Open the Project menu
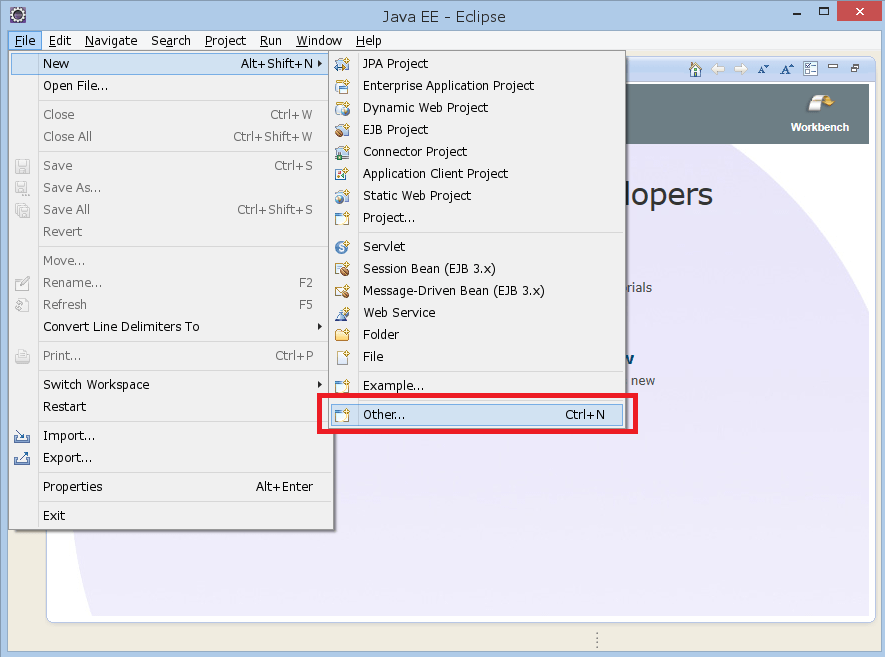The height and width of the screenshot is (657, 885). pyautogui.click(x=225, y=41)
